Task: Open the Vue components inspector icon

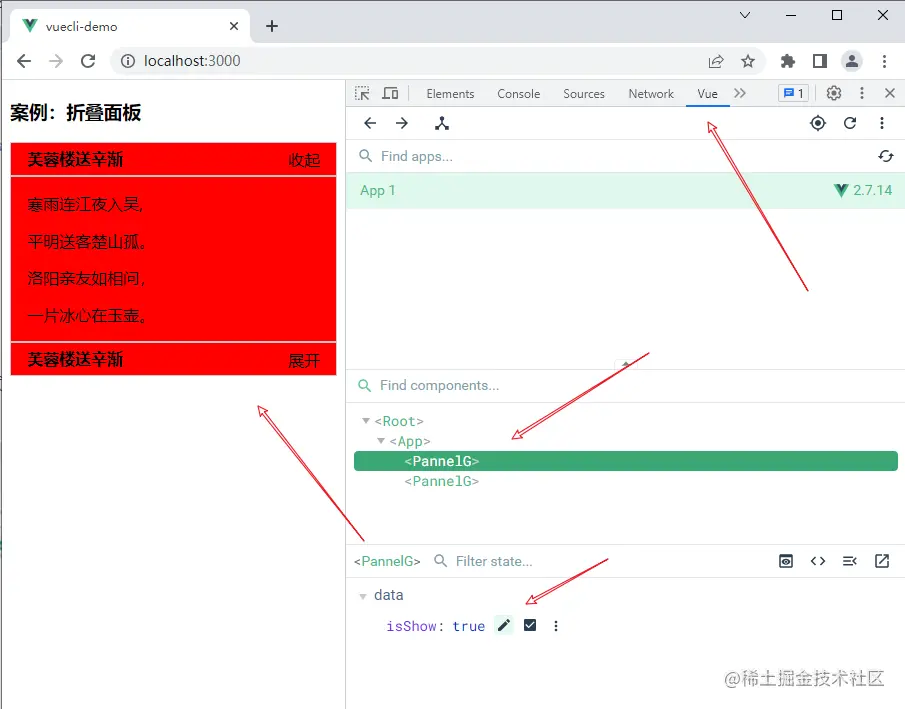Action: 442,123
